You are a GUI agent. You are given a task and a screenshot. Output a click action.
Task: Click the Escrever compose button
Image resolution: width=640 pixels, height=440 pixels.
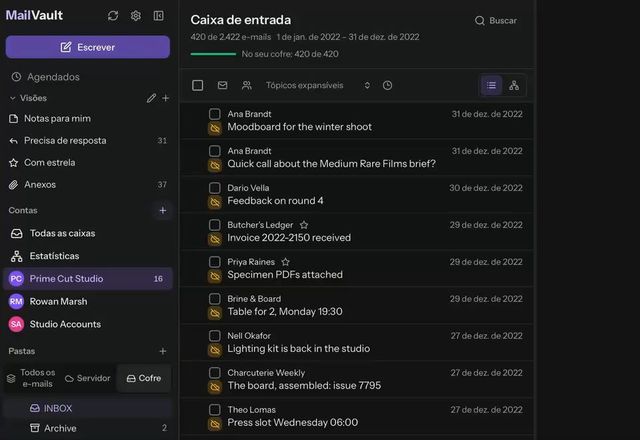(88, 47)
